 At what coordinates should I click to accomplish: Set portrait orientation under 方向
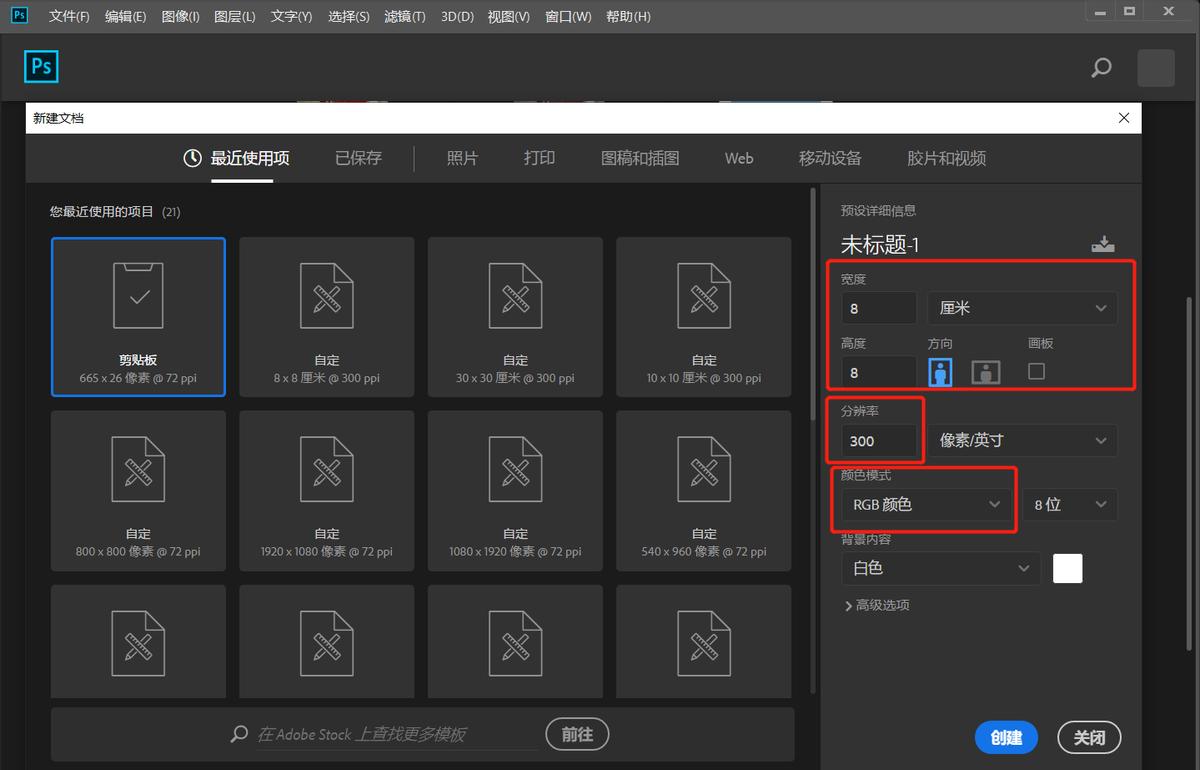pos(940,371)
